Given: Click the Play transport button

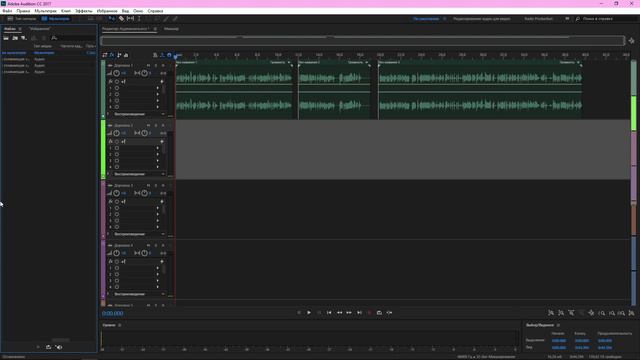Looking at the screenshot, I should (x=309, y=313).
